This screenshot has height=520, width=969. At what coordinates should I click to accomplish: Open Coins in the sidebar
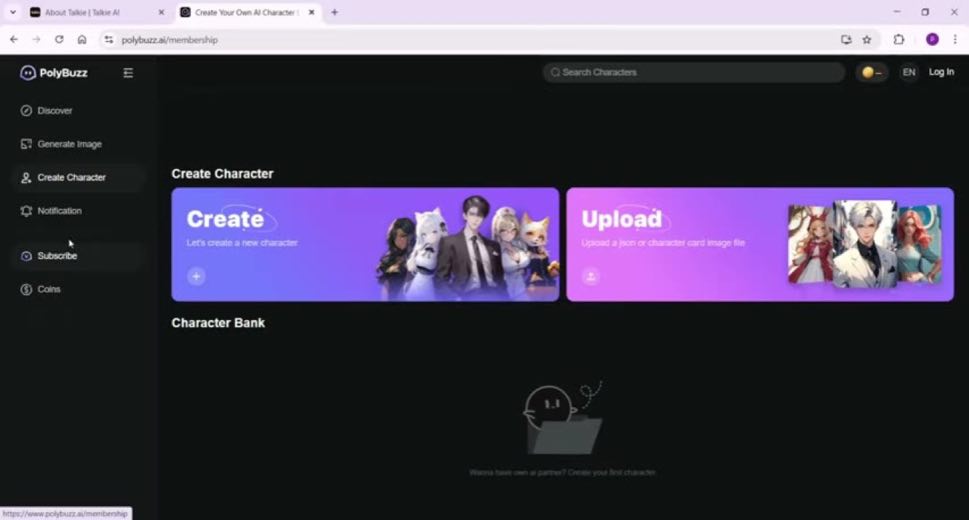tap(78, 289)
